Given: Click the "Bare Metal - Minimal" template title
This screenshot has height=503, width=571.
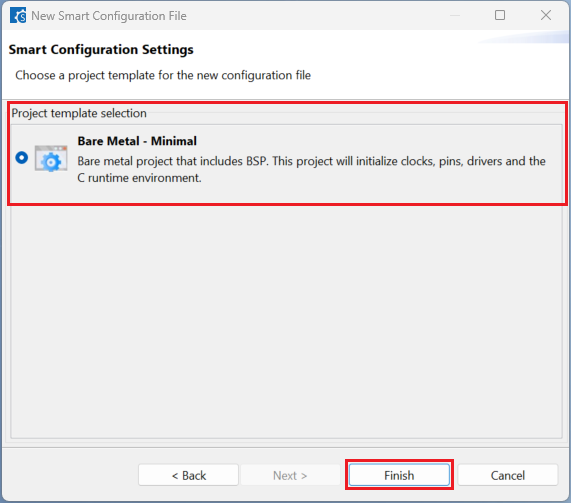Looking at the screenshot, I should [x=137, y=141].
